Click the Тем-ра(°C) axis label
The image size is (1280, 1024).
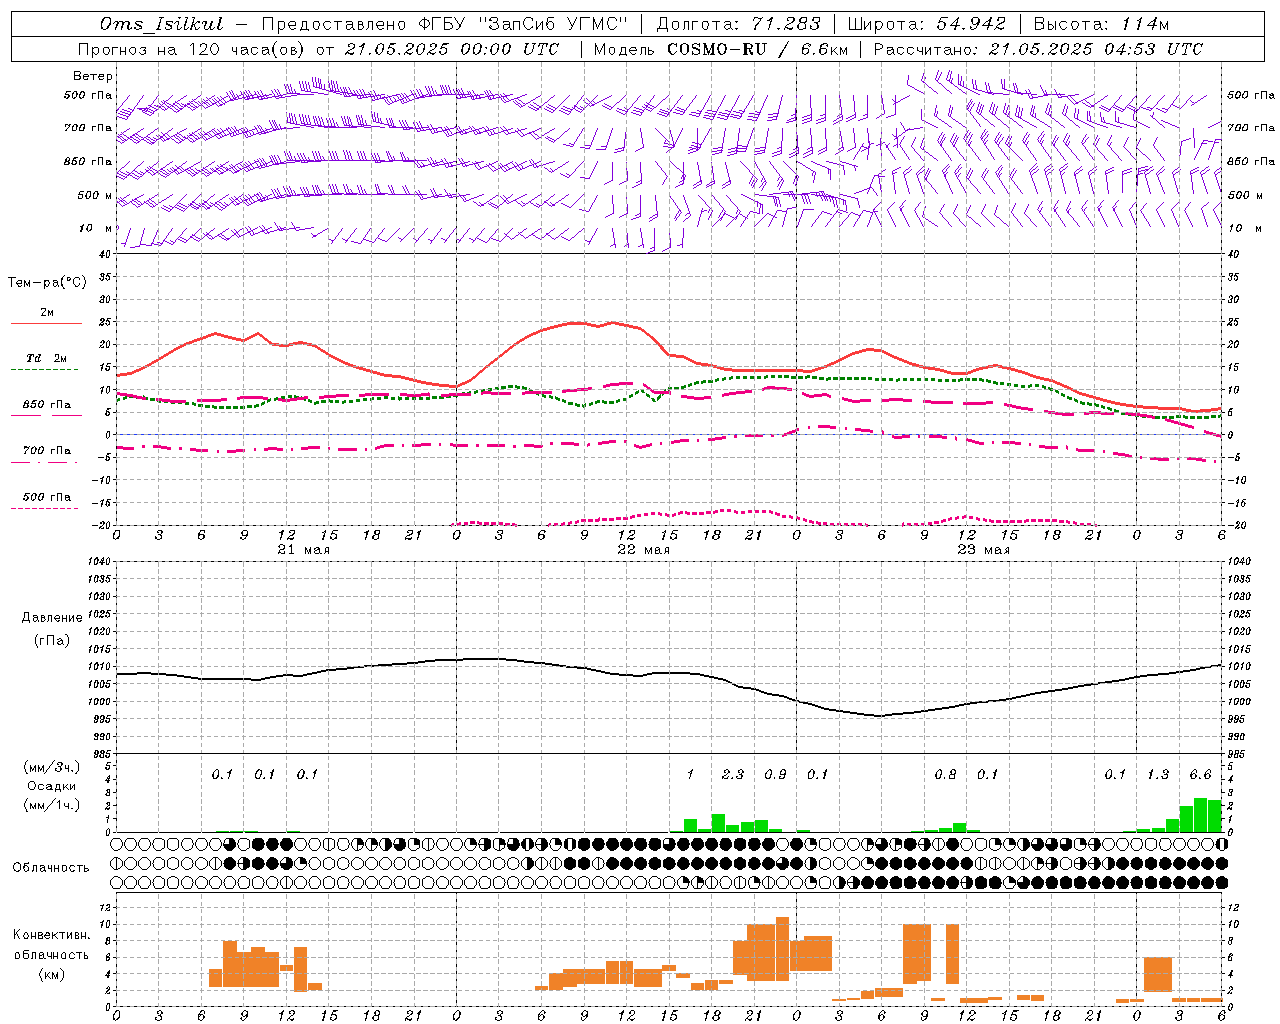click(x=47, y=283)
